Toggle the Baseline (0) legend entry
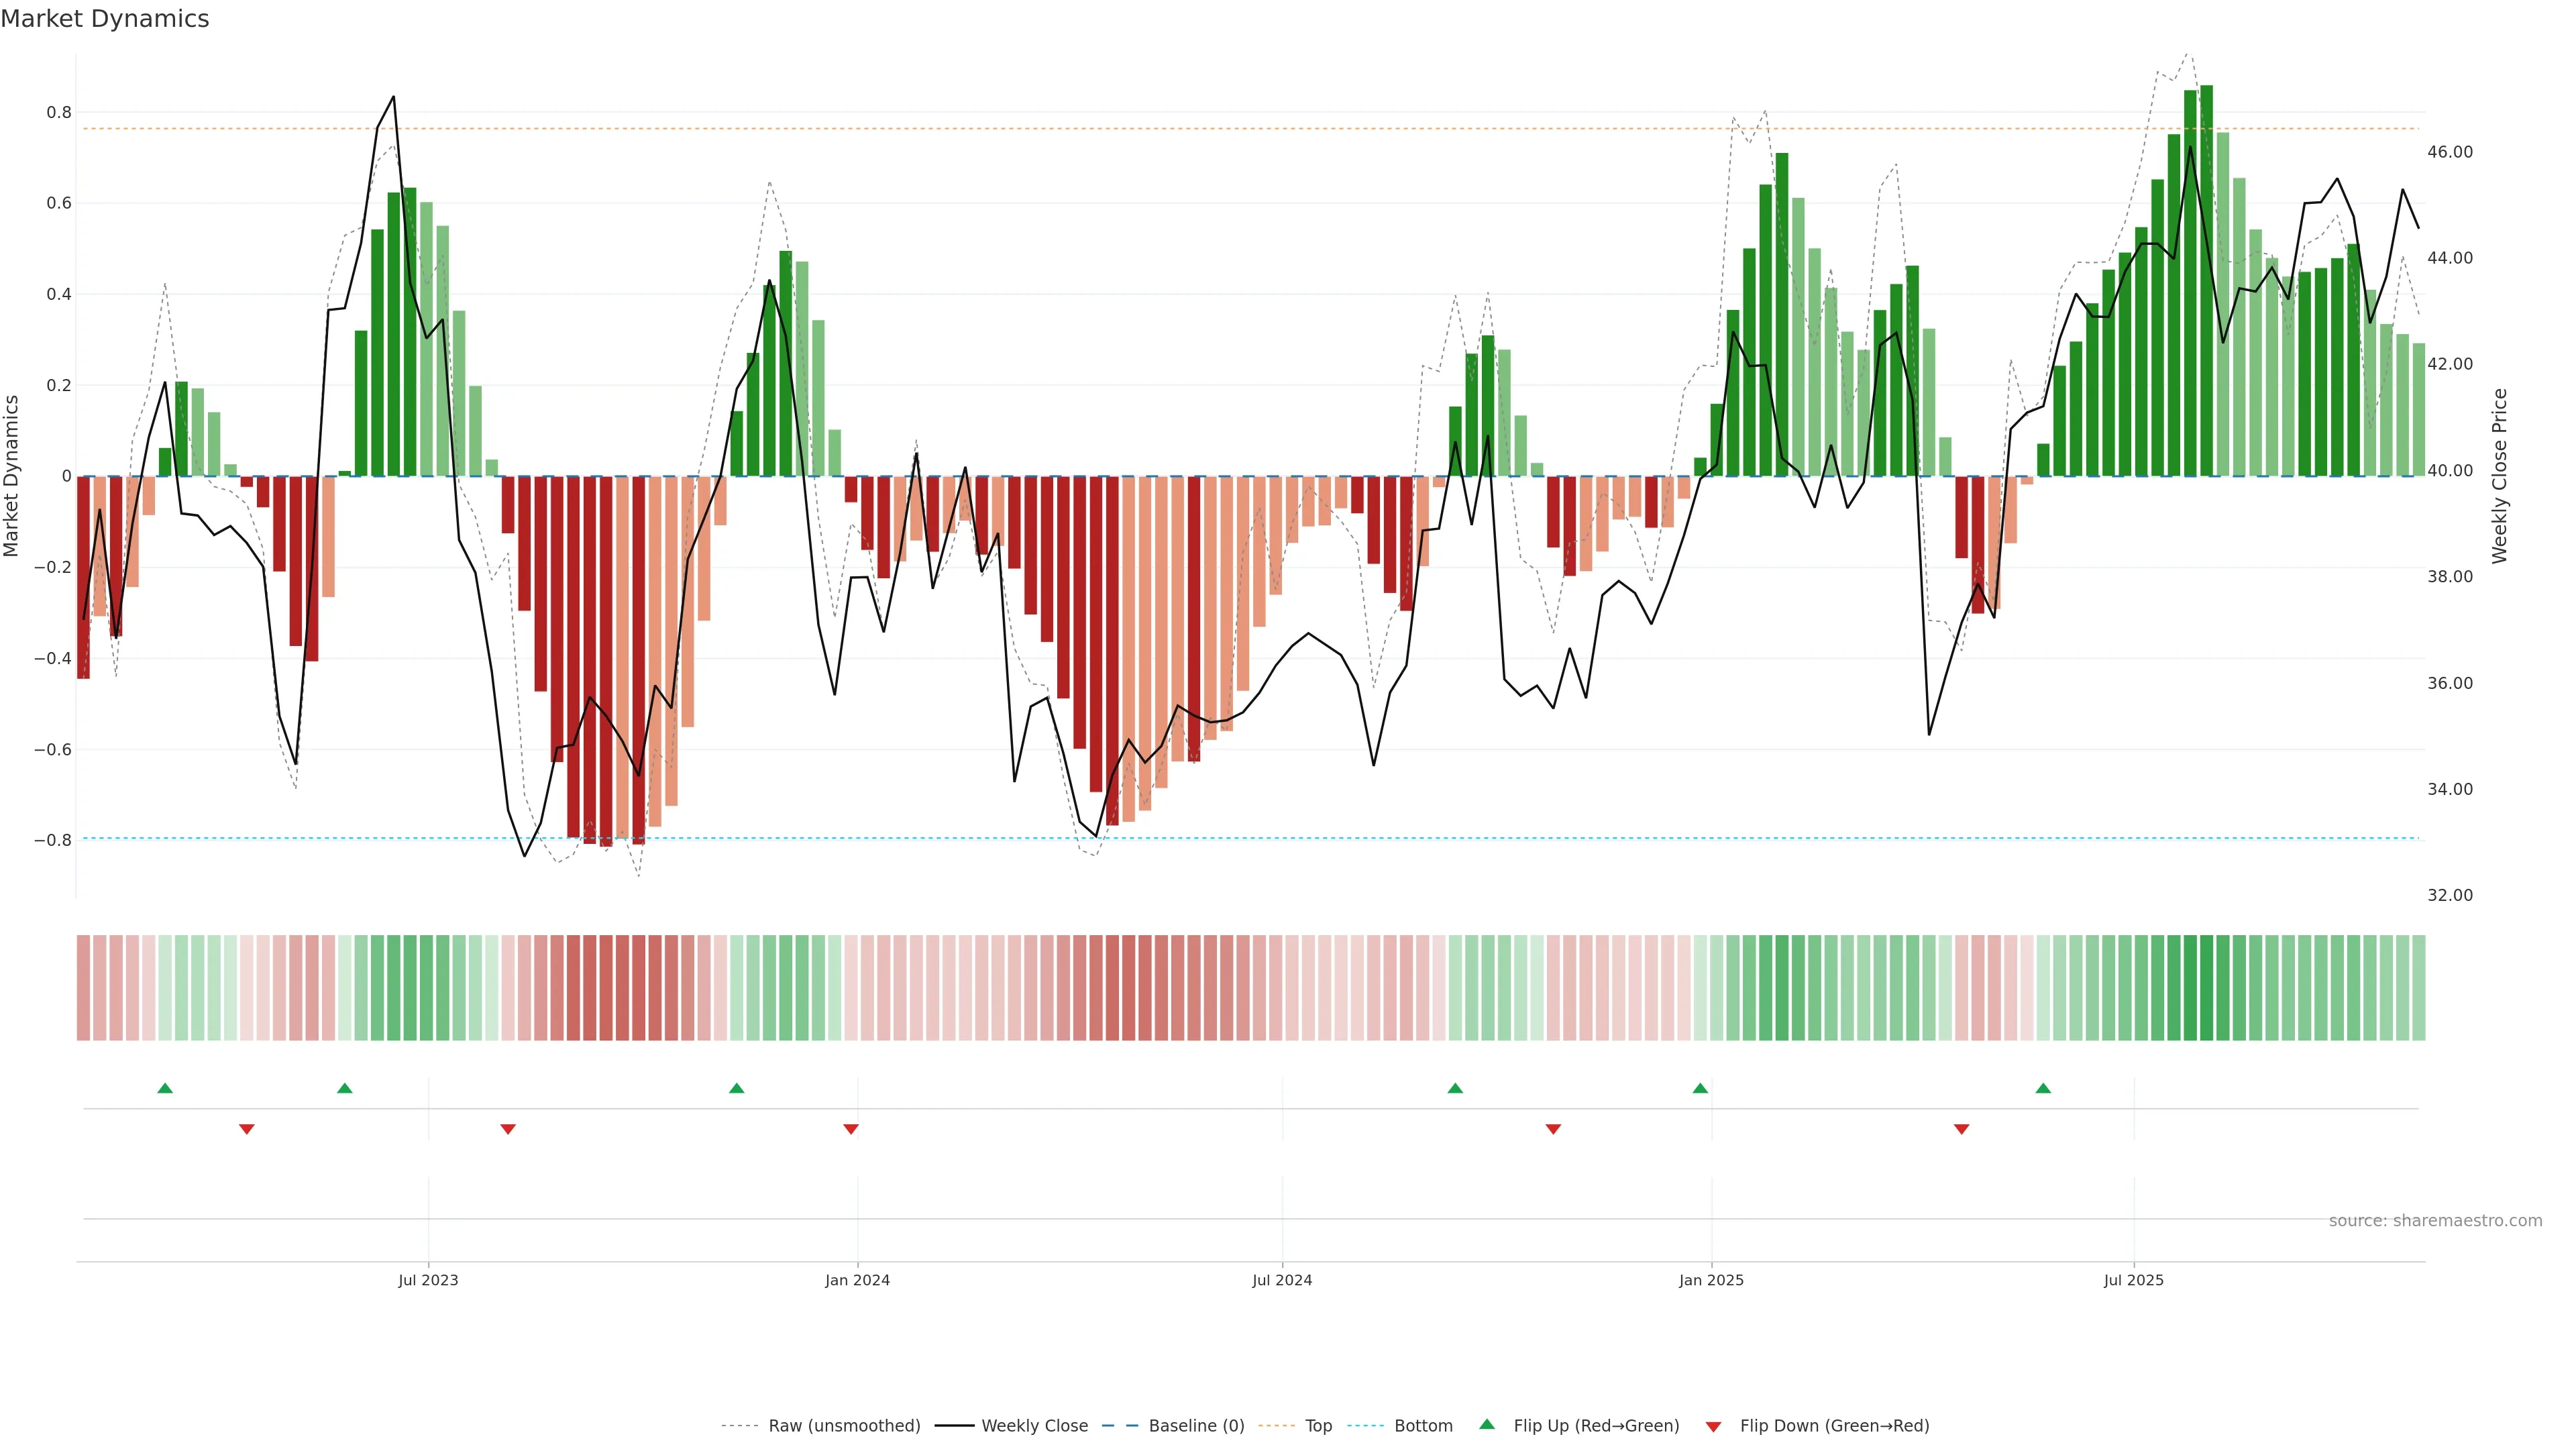 pos(1196,1426)
